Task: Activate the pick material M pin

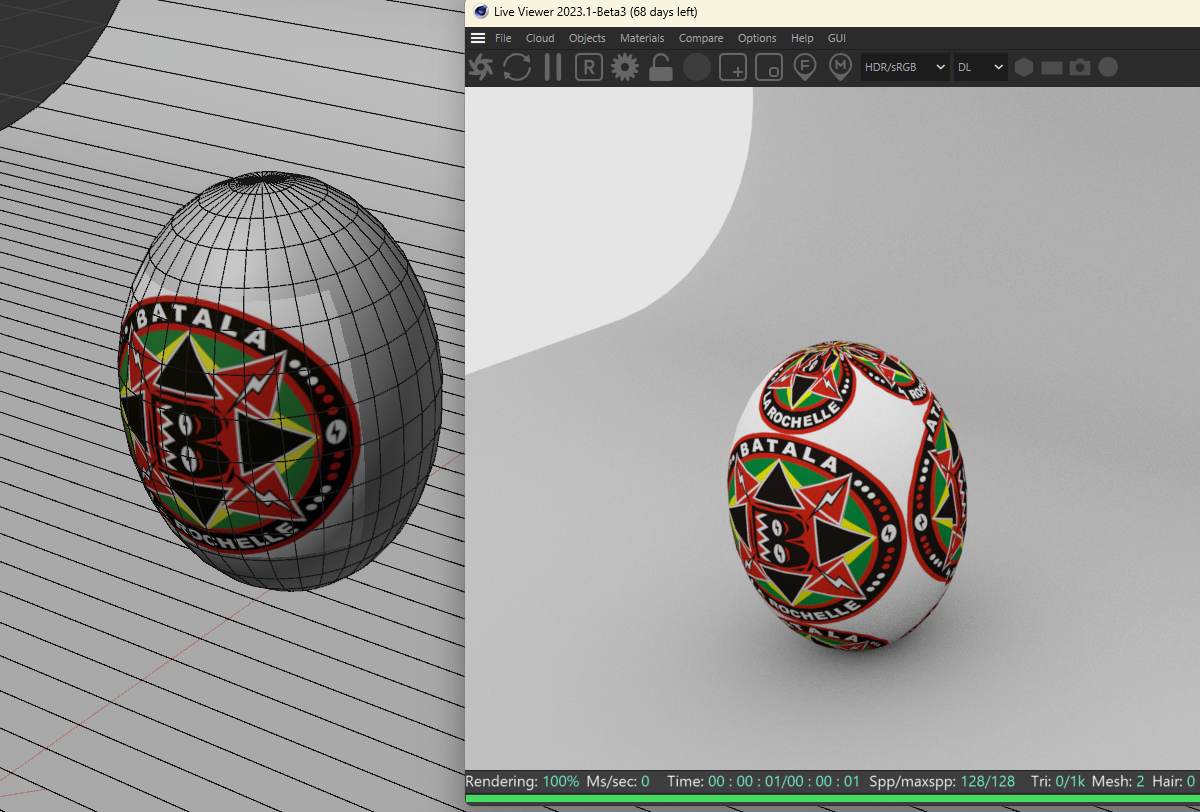Action: 840,67
